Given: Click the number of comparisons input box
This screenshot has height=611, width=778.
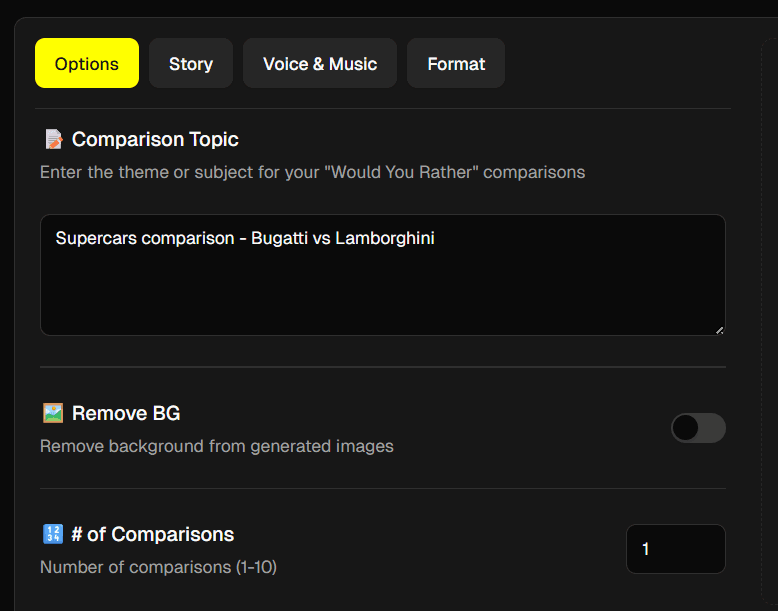Looking at the screenshot, I should click(675, 549).
